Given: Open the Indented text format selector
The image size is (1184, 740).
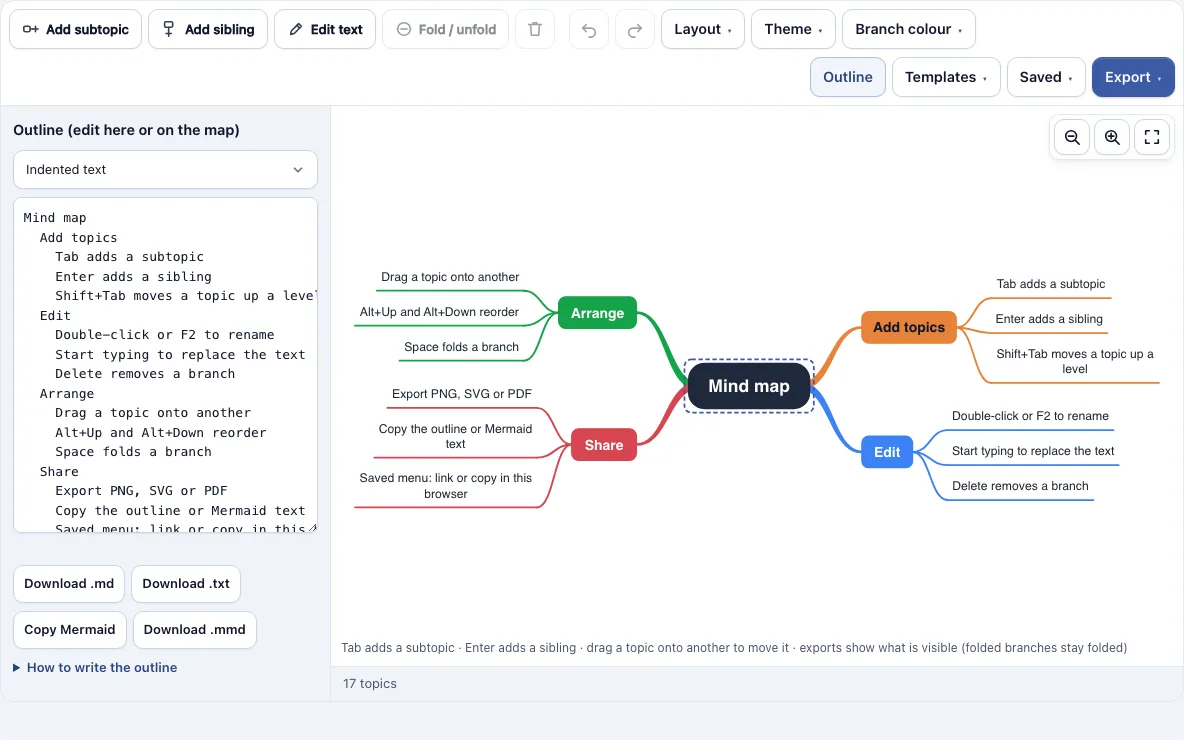Looking at the screenshot, I should (165, 170).
